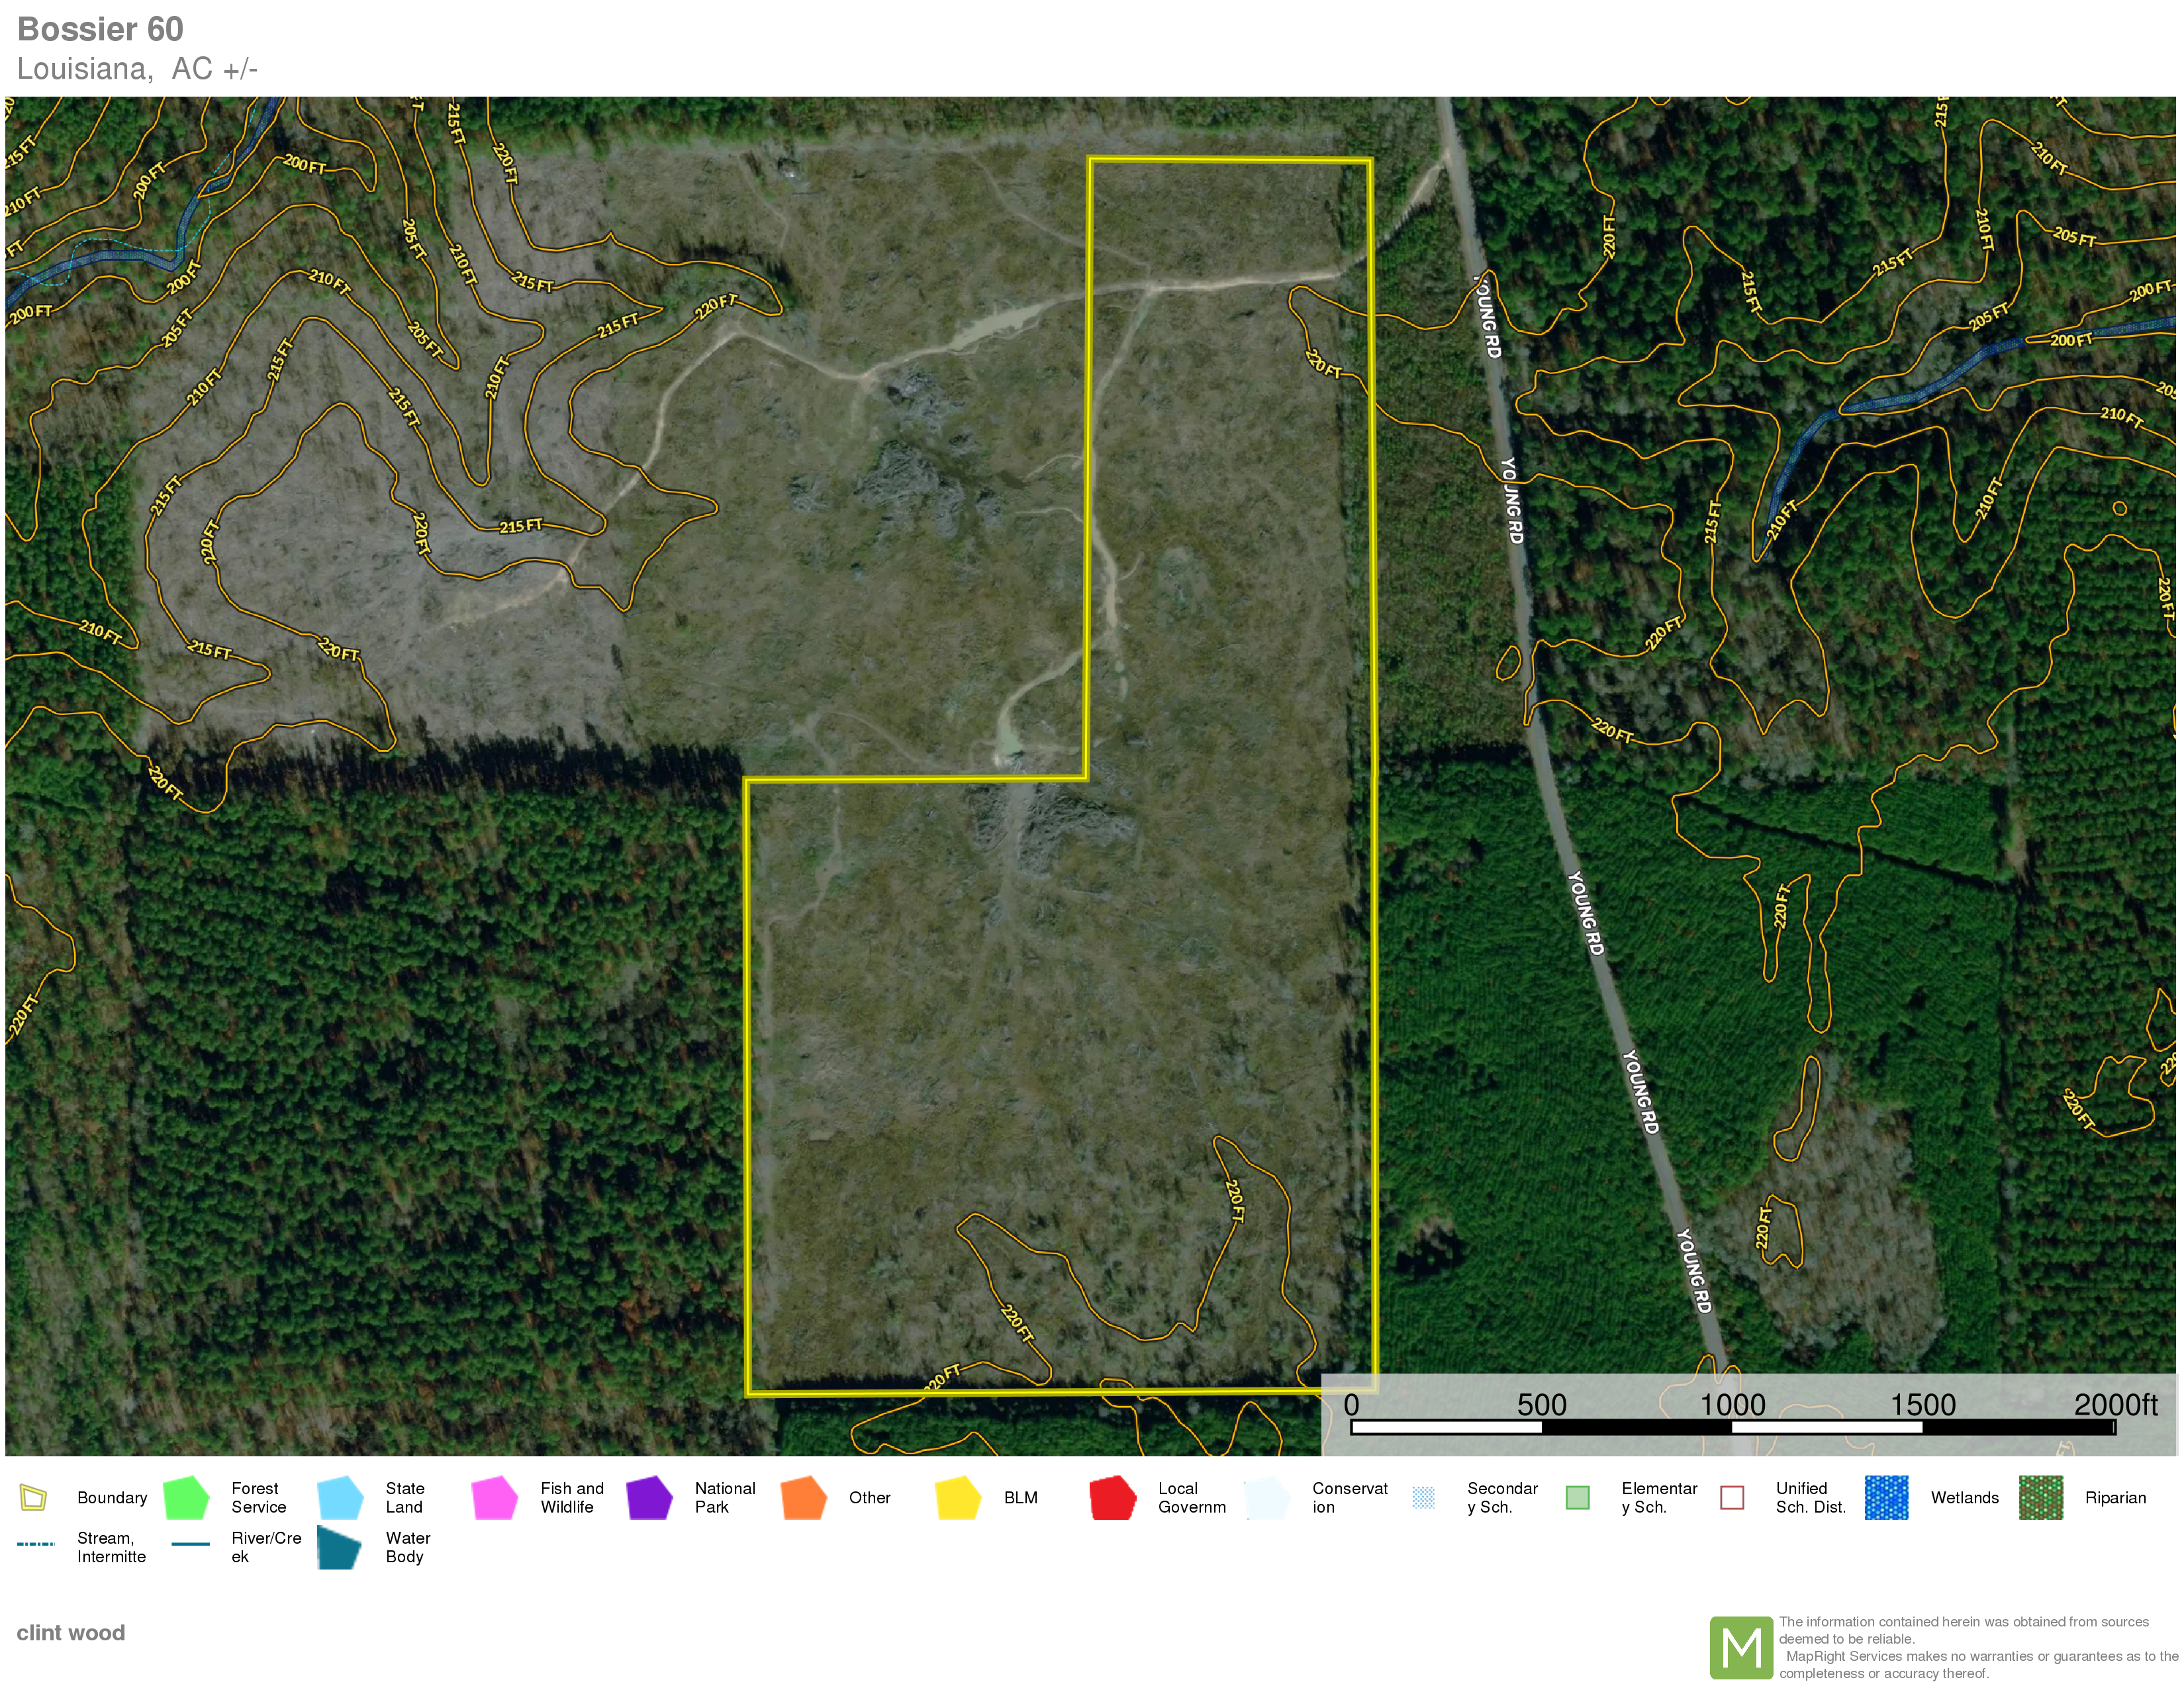This screenshot has height=1688, width=2184.
Task: Click the red Local Government legend icon
Action: point(1112,1497)
